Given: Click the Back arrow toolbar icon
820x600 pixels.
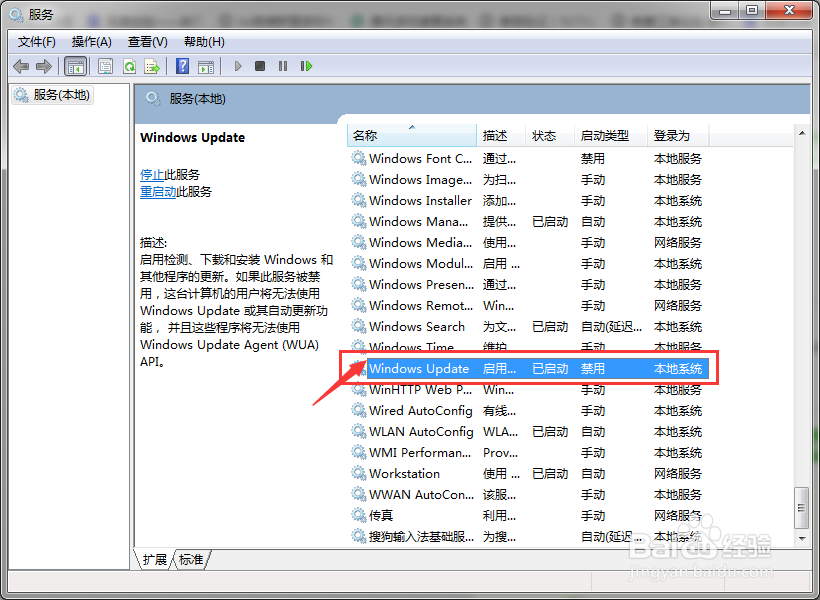Looking at the screenshot, I should tap(21, 66).
